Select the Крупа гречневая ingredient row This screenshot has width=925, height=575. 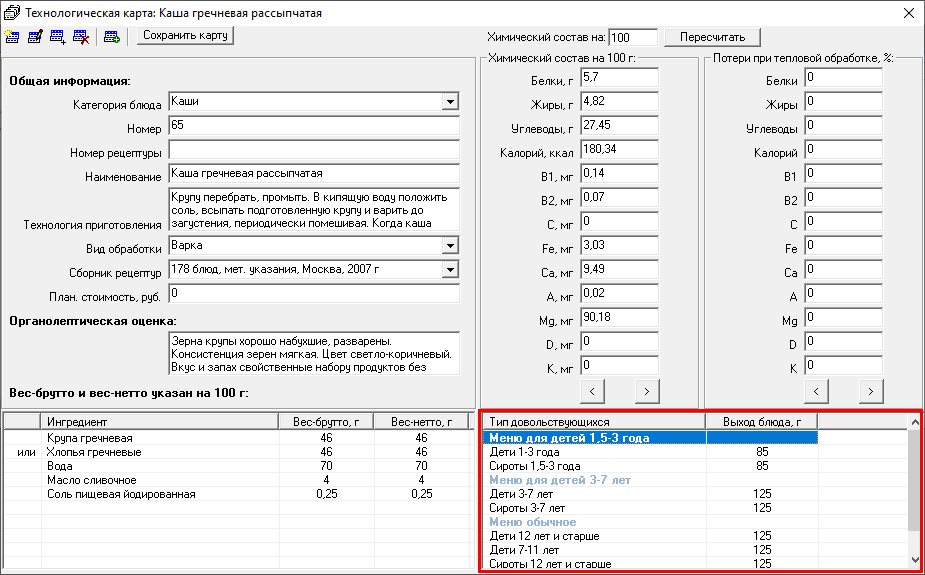point(90,438)
